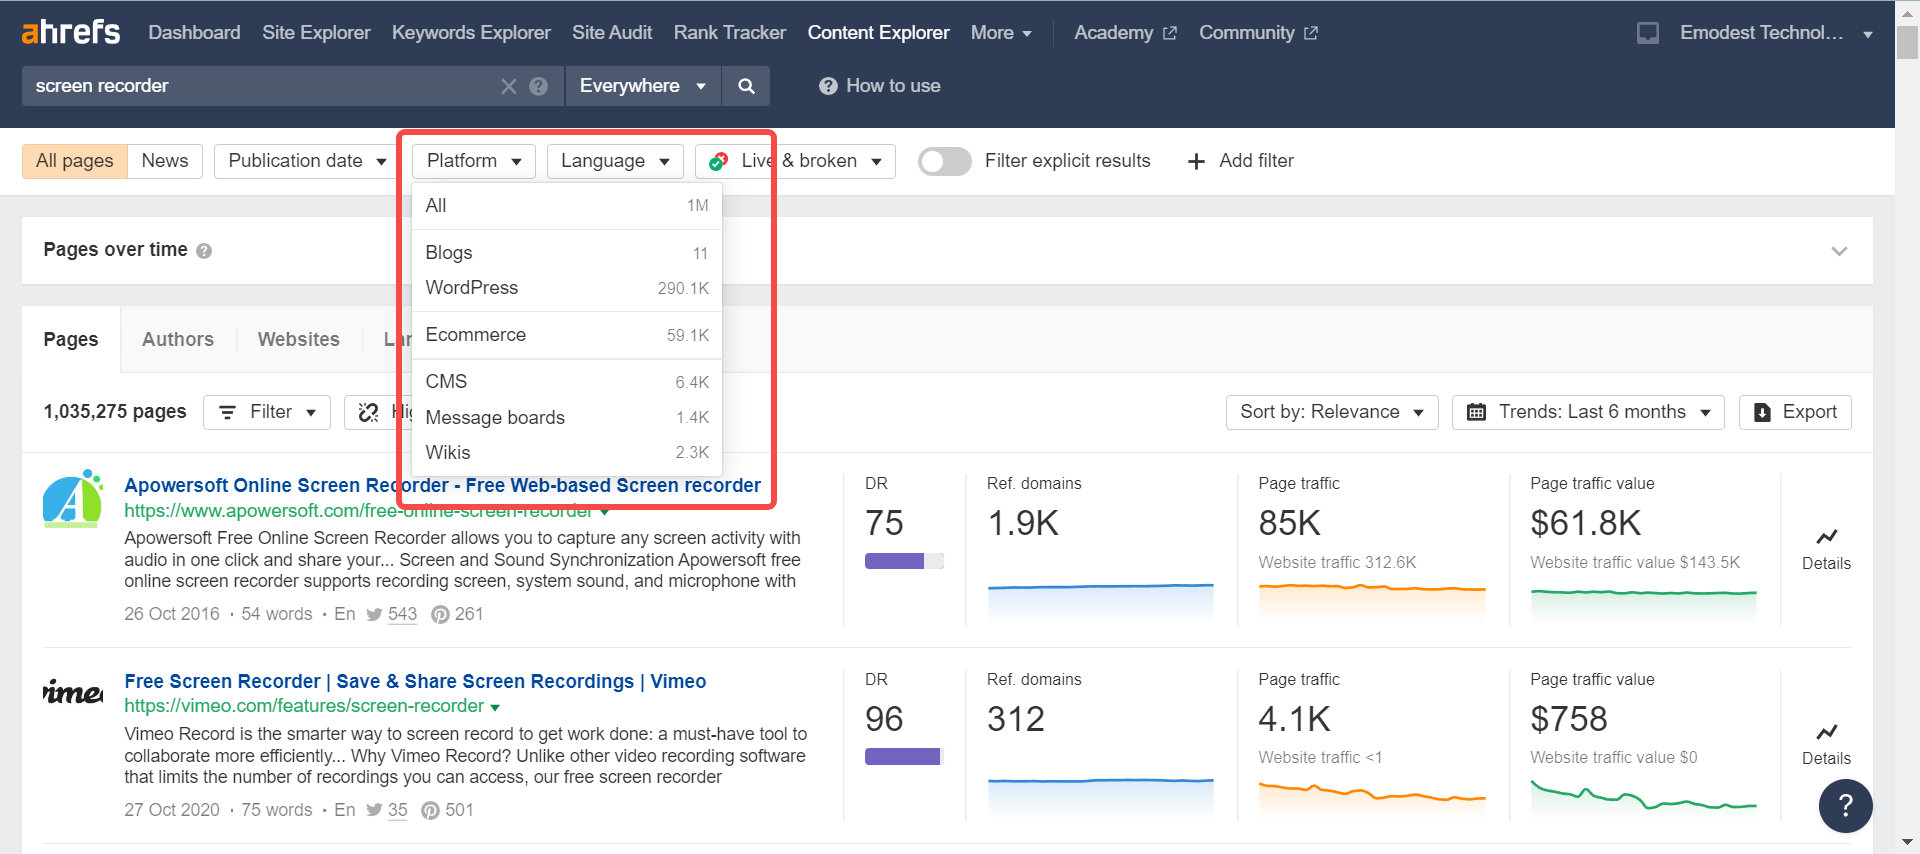This screenshot has width=1920, height=854.
Task: Choose Blogs platform option
Action: coord(567,253)
